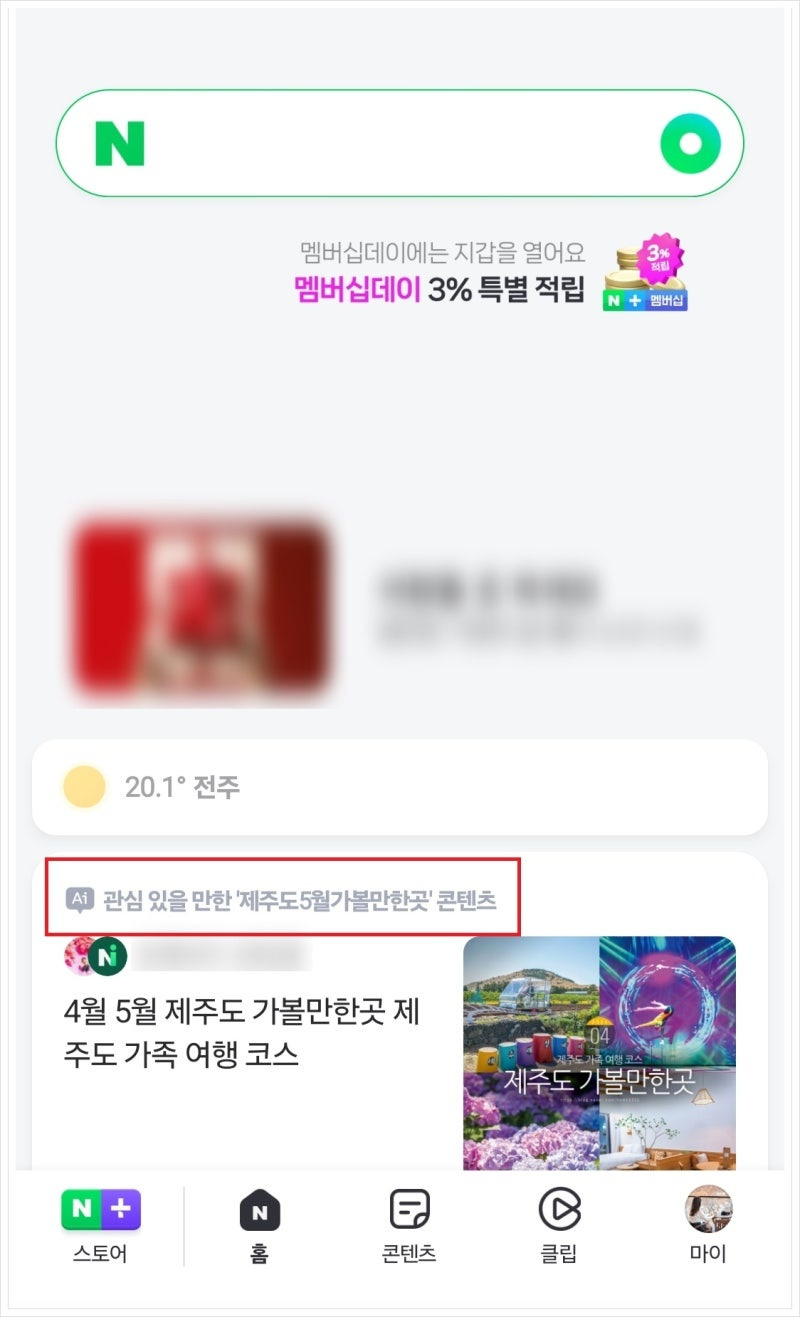Open the 4월 5월 제주도 가볼만한곳 article title
The width and height of the screenshot is (800, 1317).
(241, 1033)
